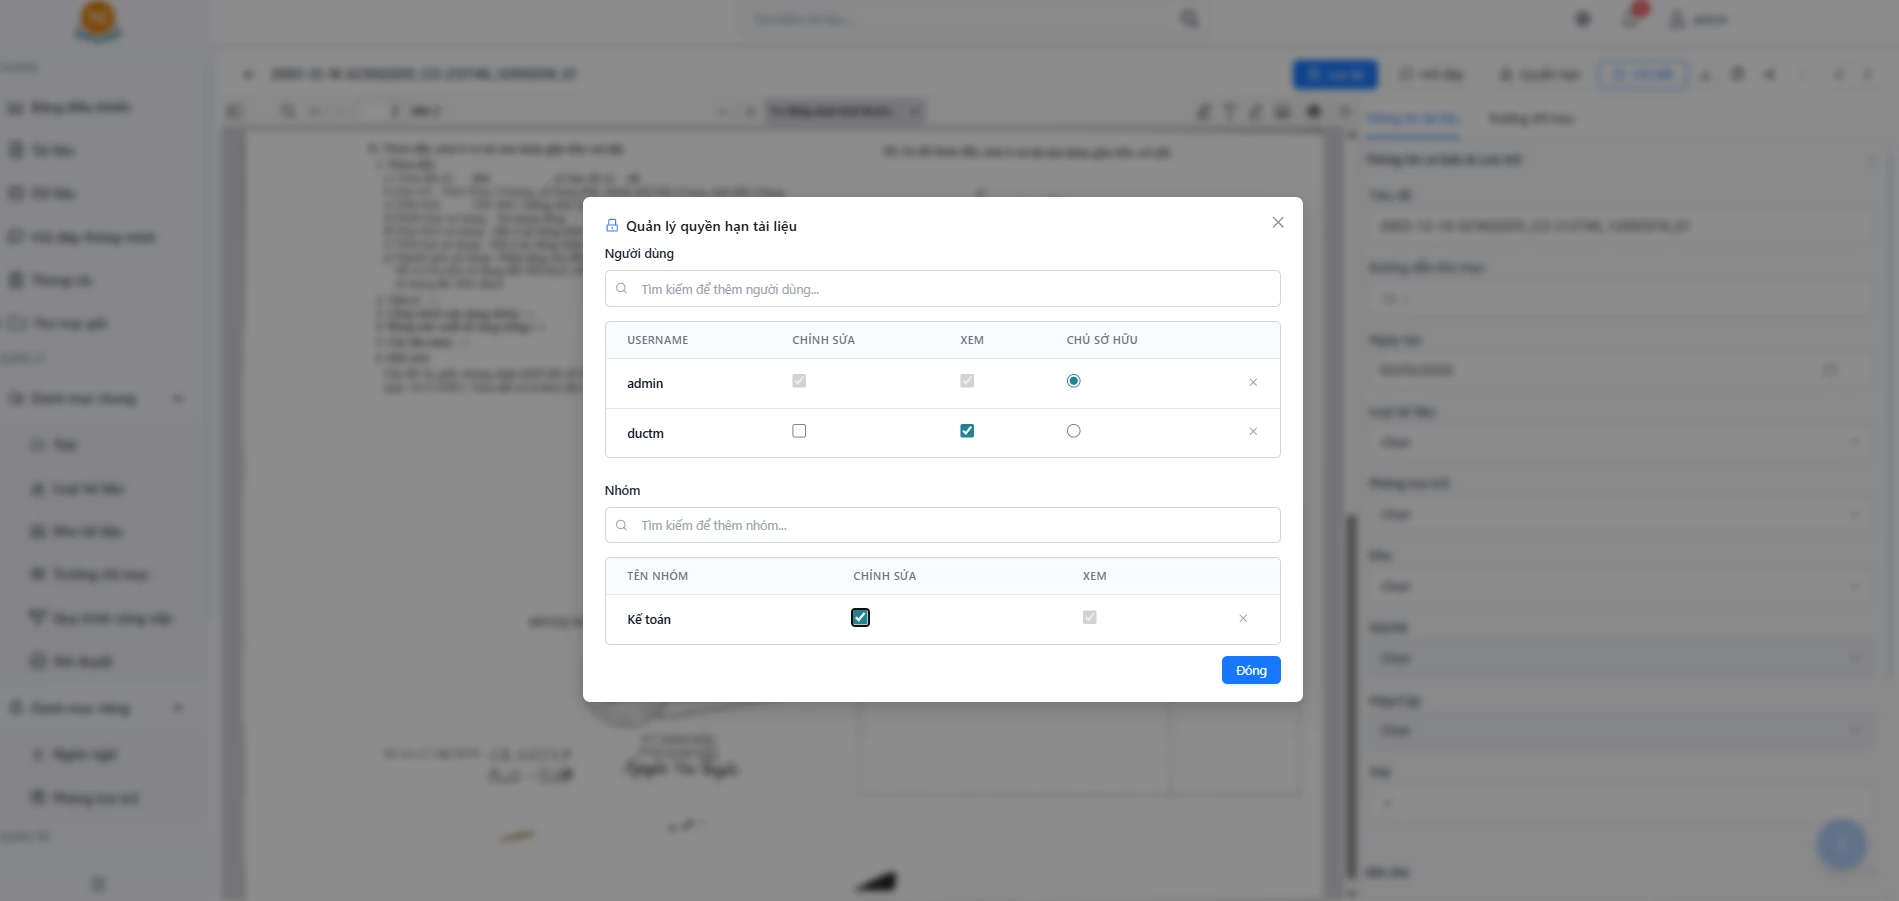Collapse the first expandable section in the sidebar
Viewport: 1899px width, 901px height.
click(x=178, y=398)
